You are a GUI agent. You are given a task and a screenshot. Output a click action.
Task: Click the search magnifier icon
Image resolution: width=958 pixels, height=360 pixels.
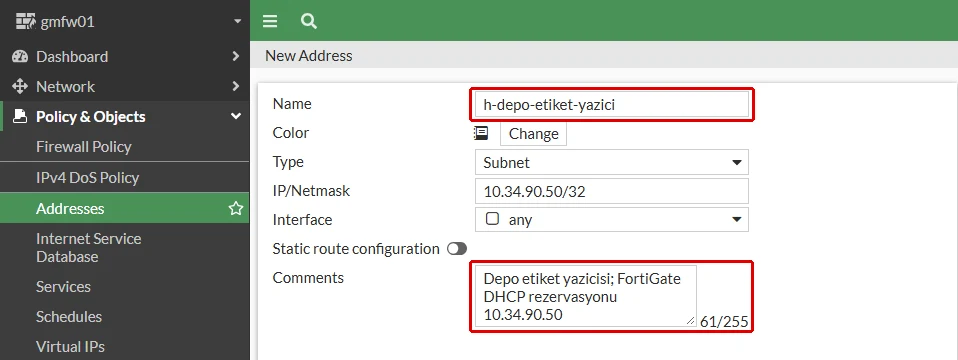point(309,21)
